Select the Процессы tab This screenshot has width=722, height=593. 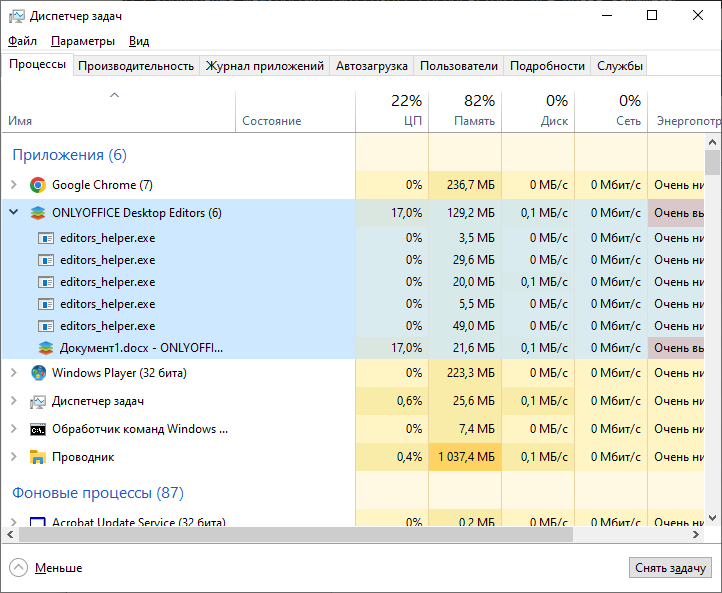pos(37,64)
